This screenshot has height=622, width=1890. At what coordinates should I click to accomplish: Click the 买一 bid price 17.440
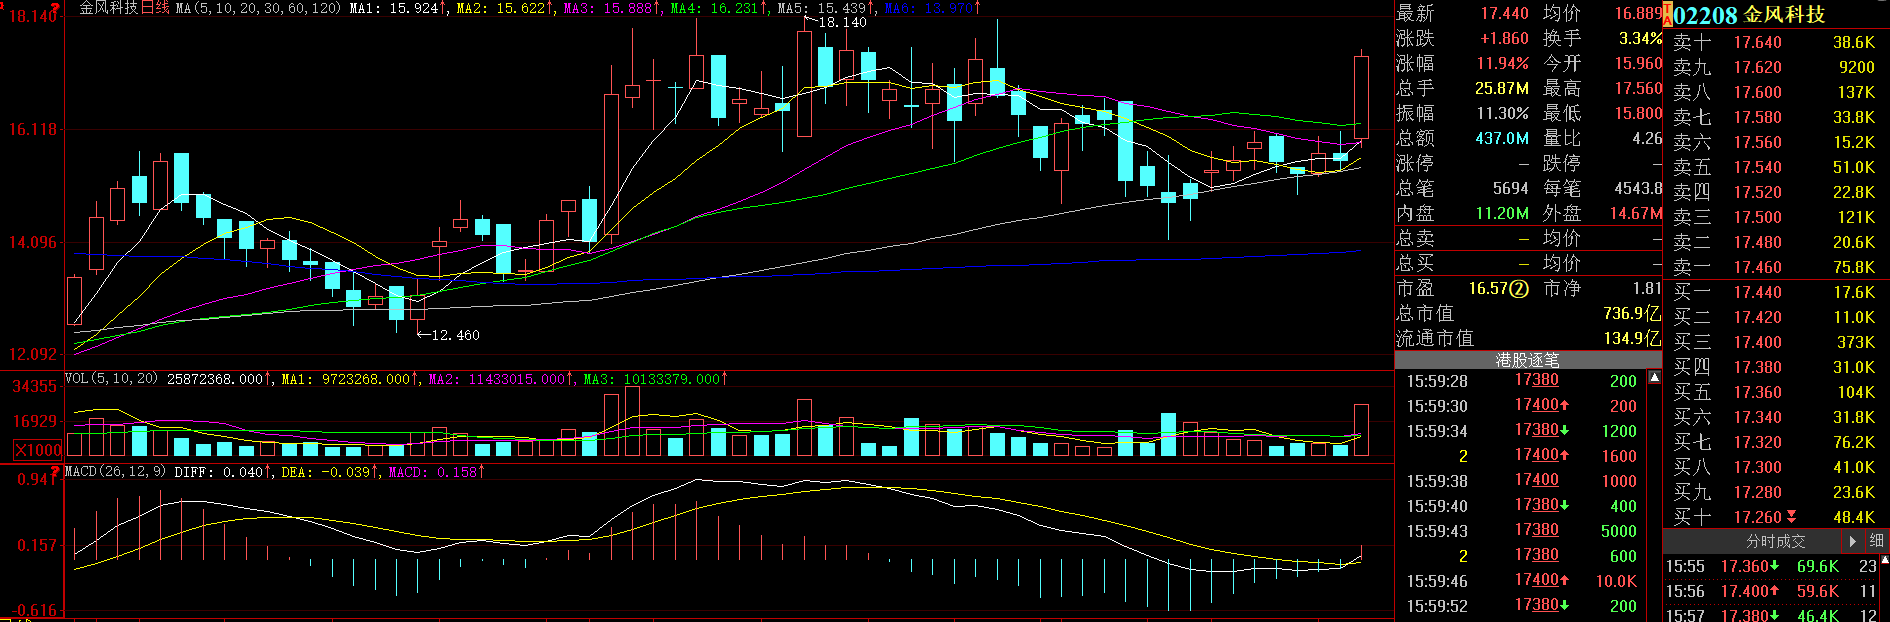pyautogui.click(x=1757, y=292)
